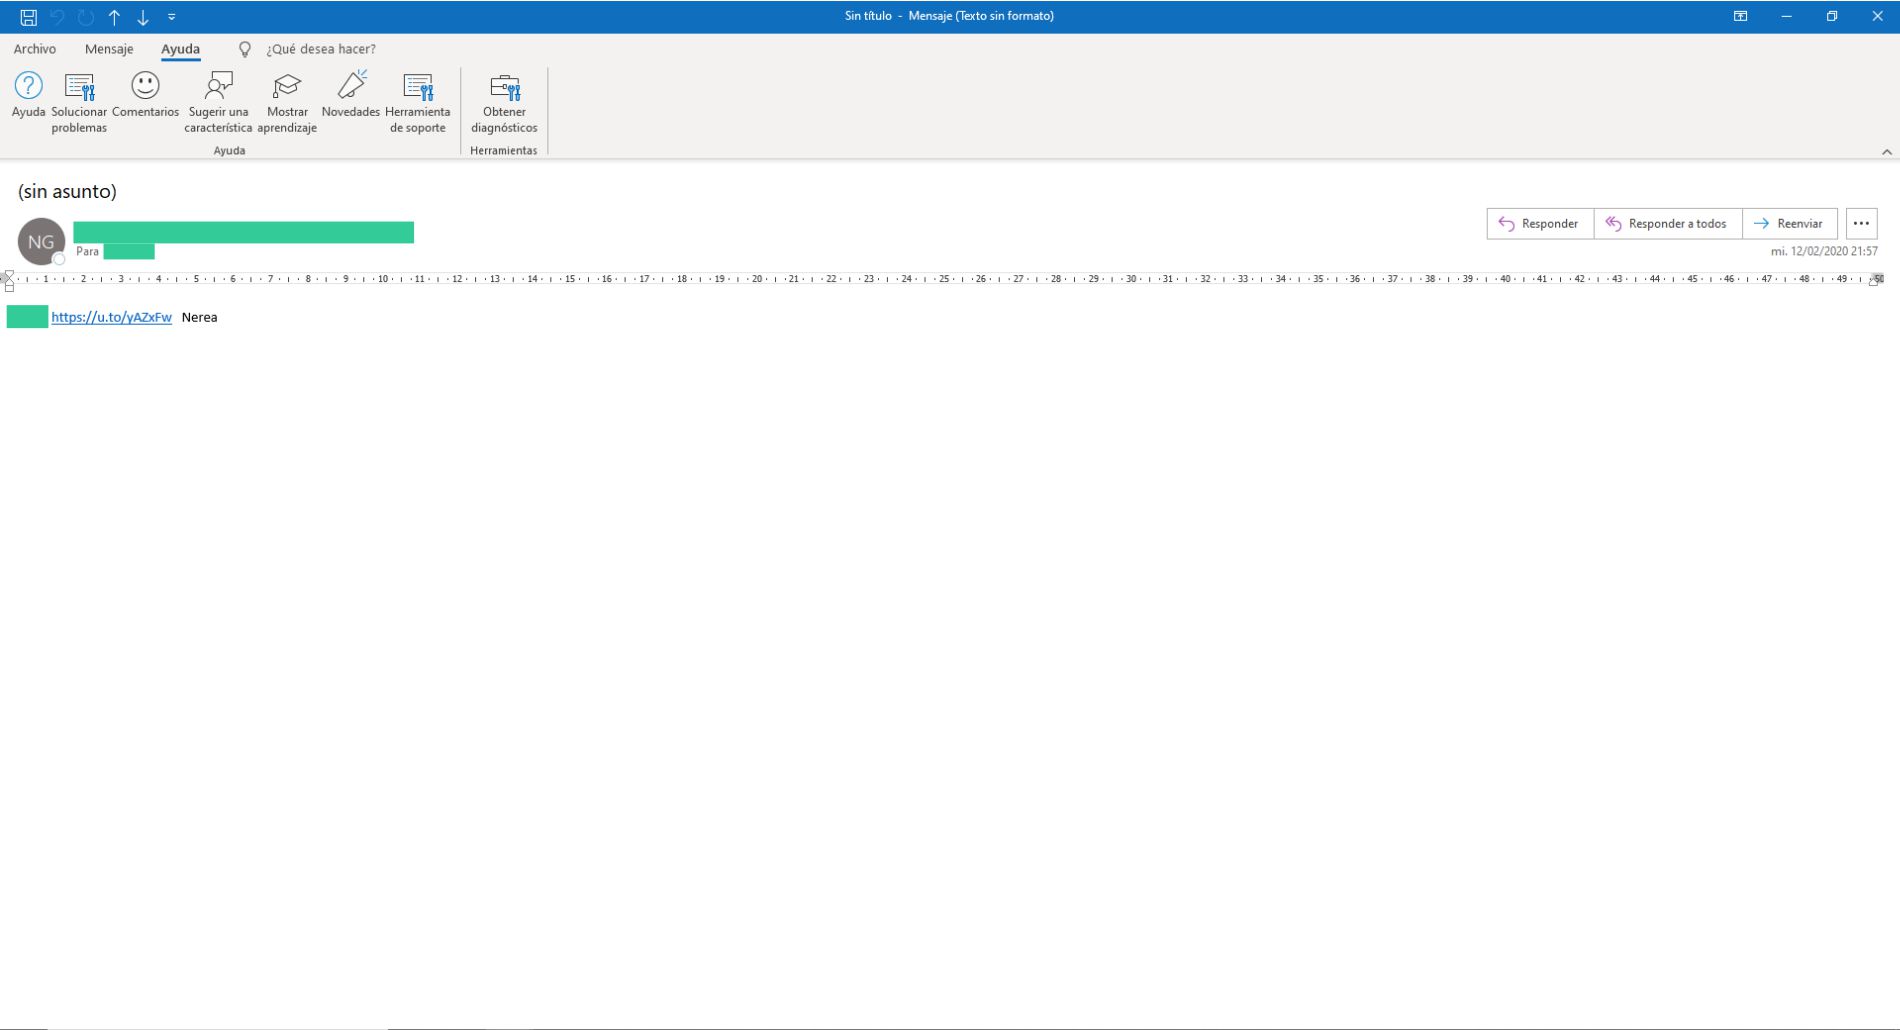The height and width of the screenshot is (1030, 1900).
Task: Expand the Quick Access Toolbar customize dropdown
Action: coord(172,17)
